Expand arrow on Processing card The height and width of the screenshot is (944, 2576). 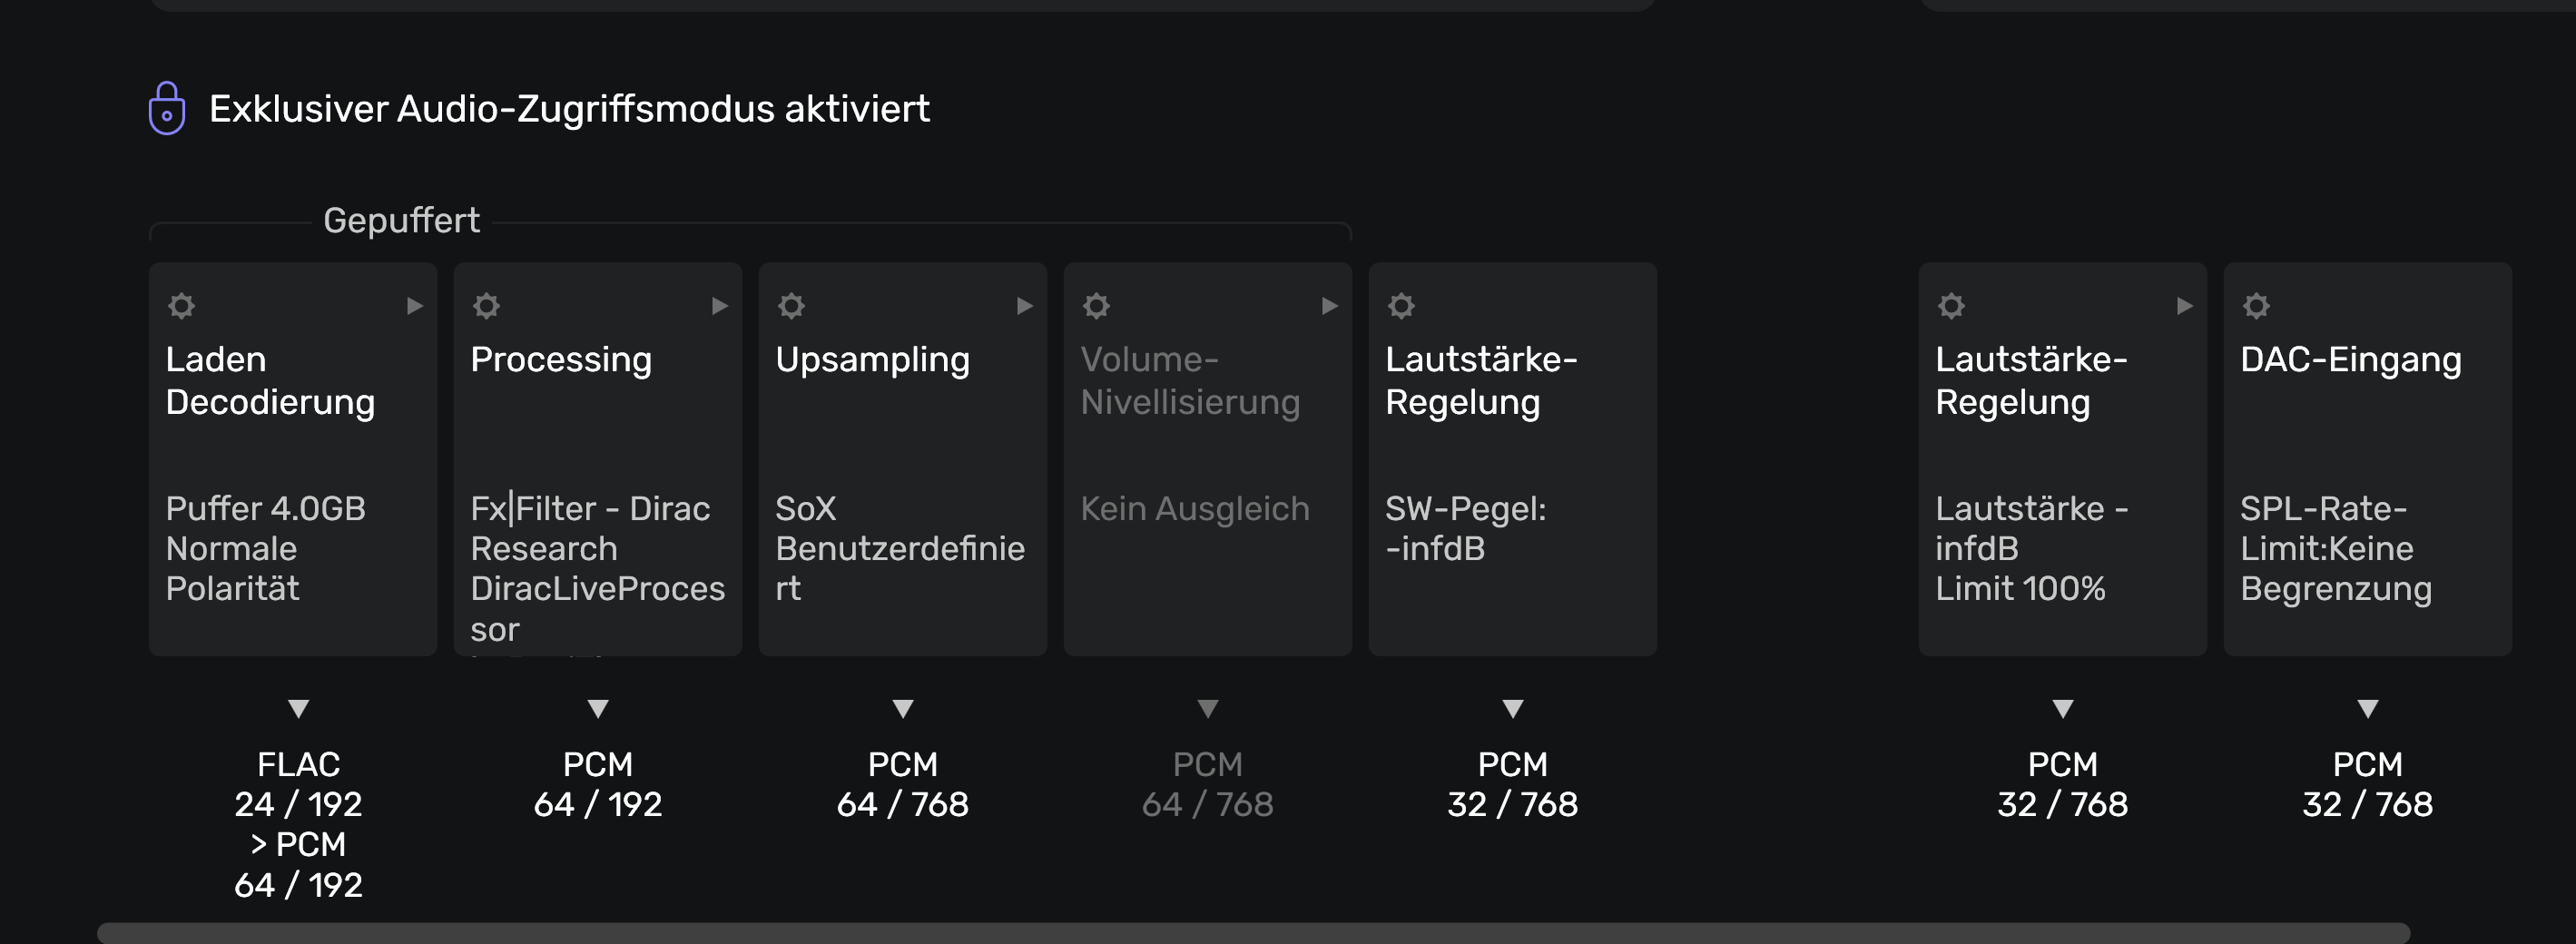click(719, 306)
